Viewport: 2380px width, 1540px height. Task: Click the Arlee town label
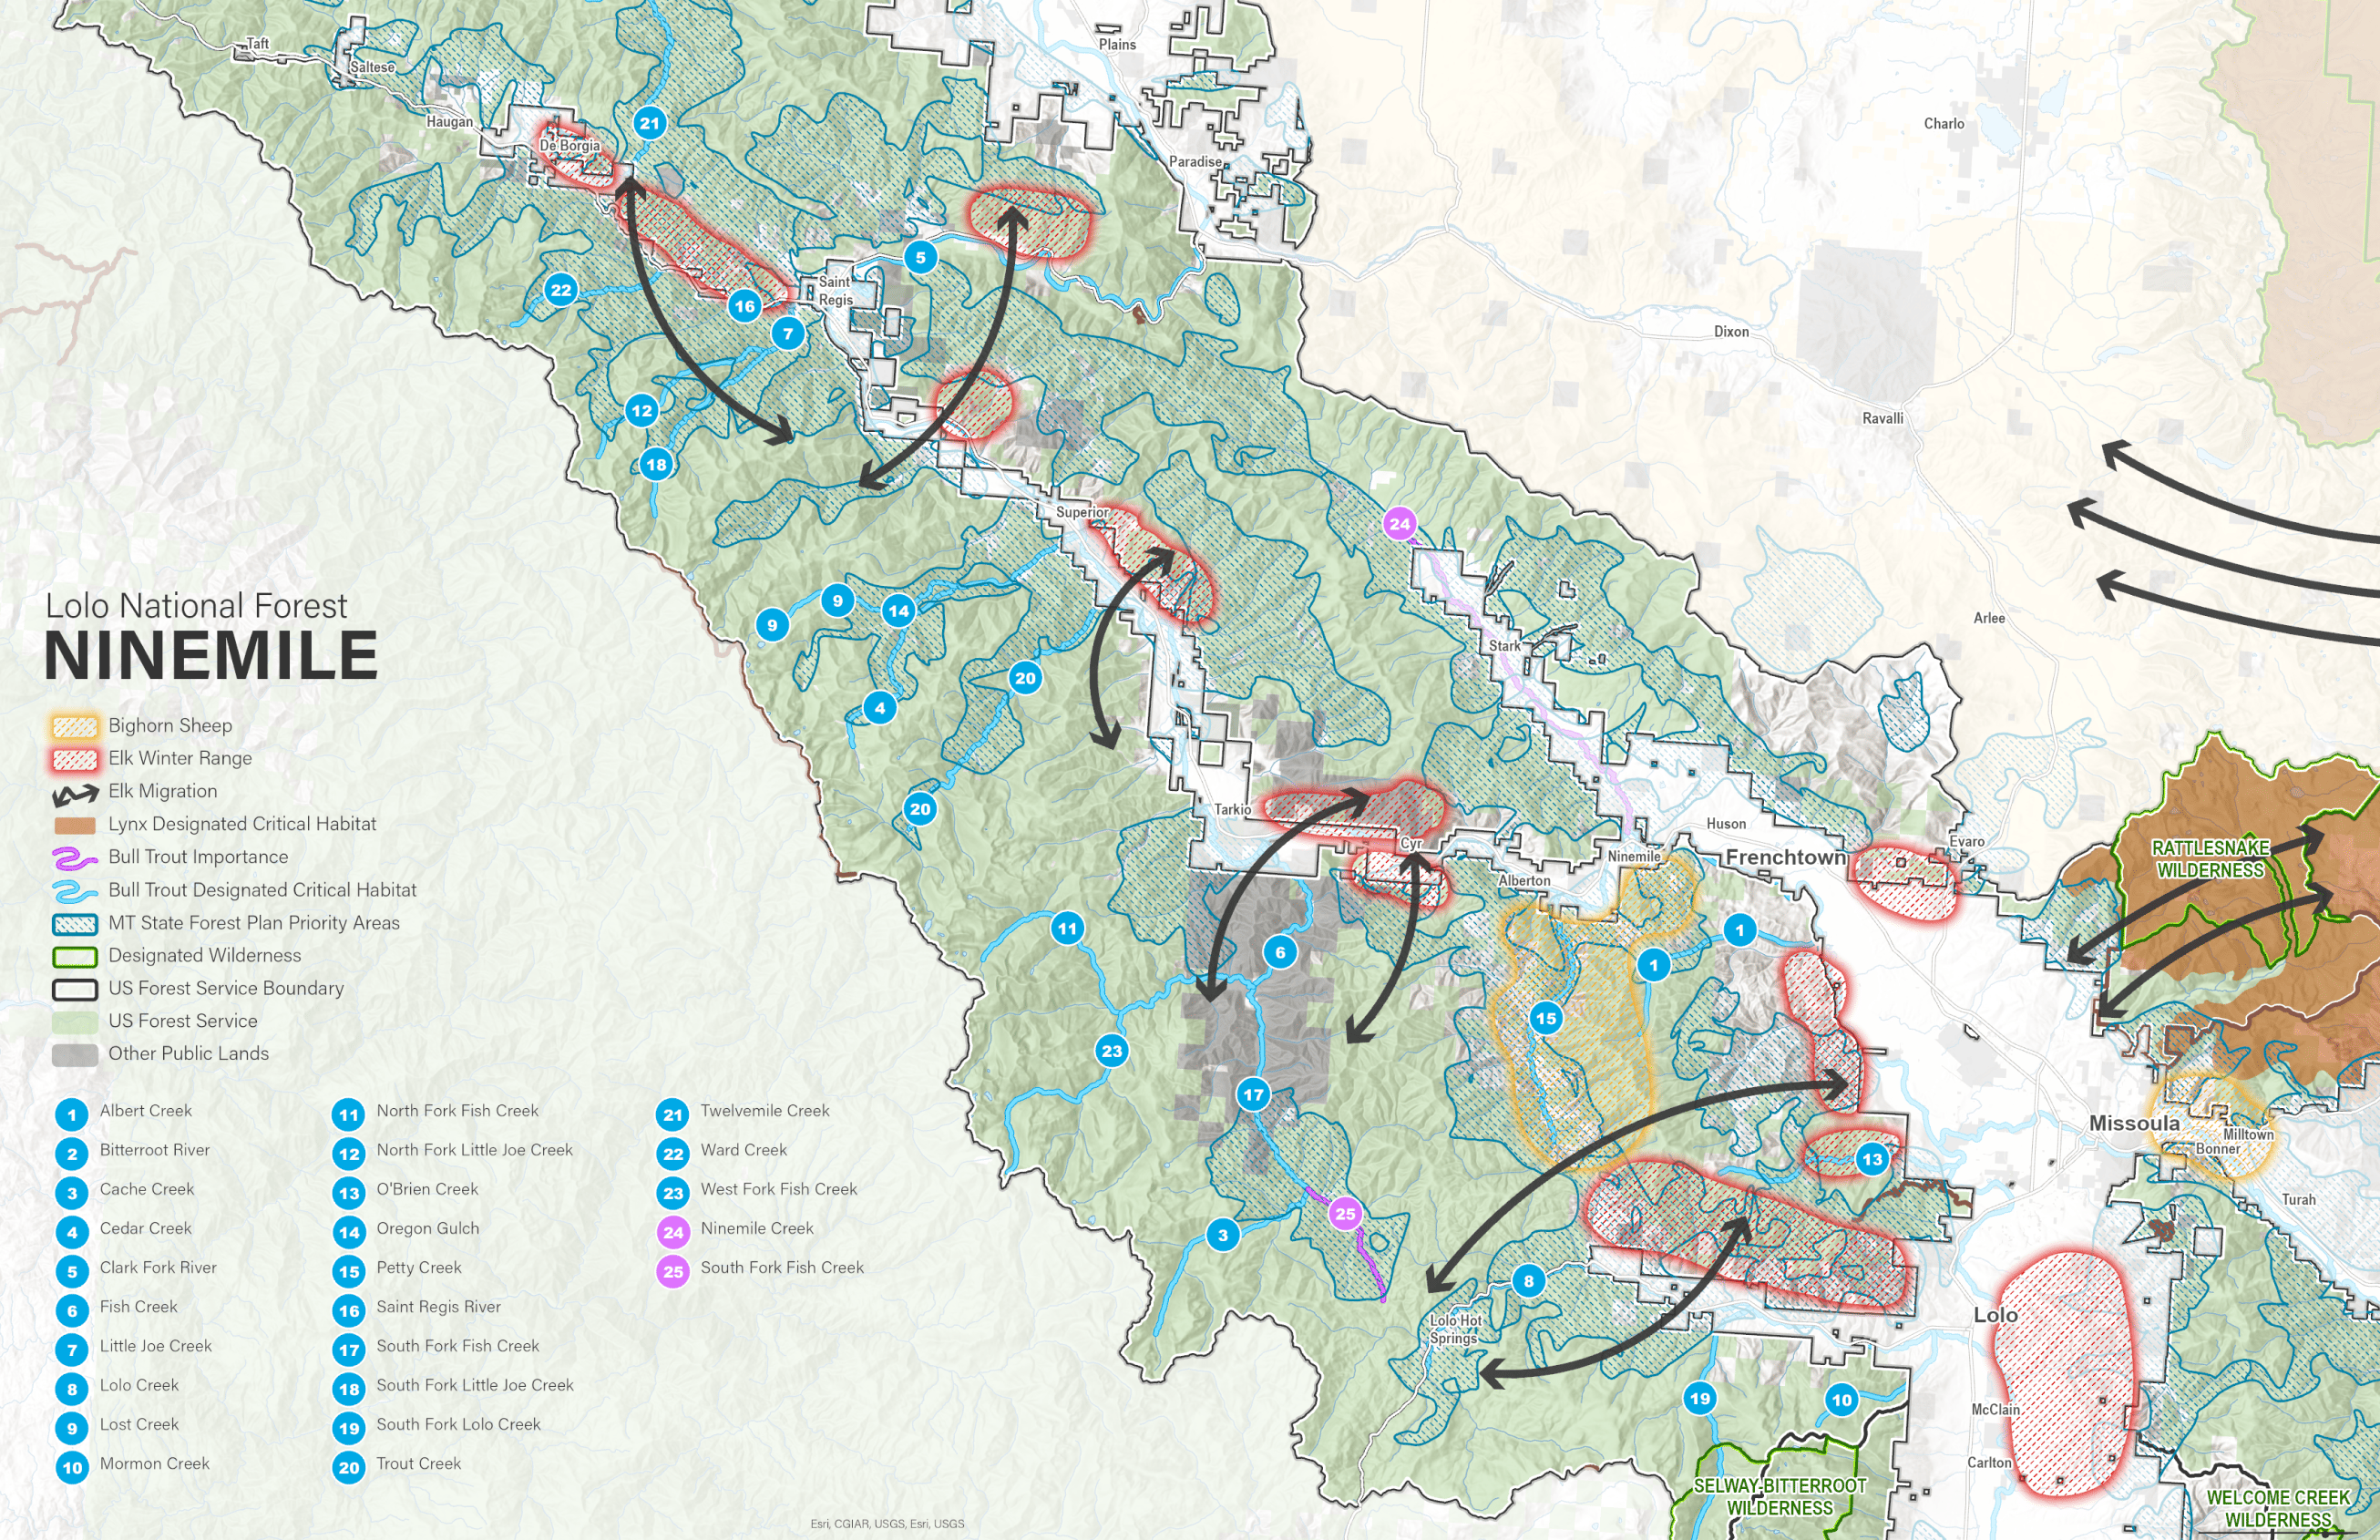coord(1989,618)
